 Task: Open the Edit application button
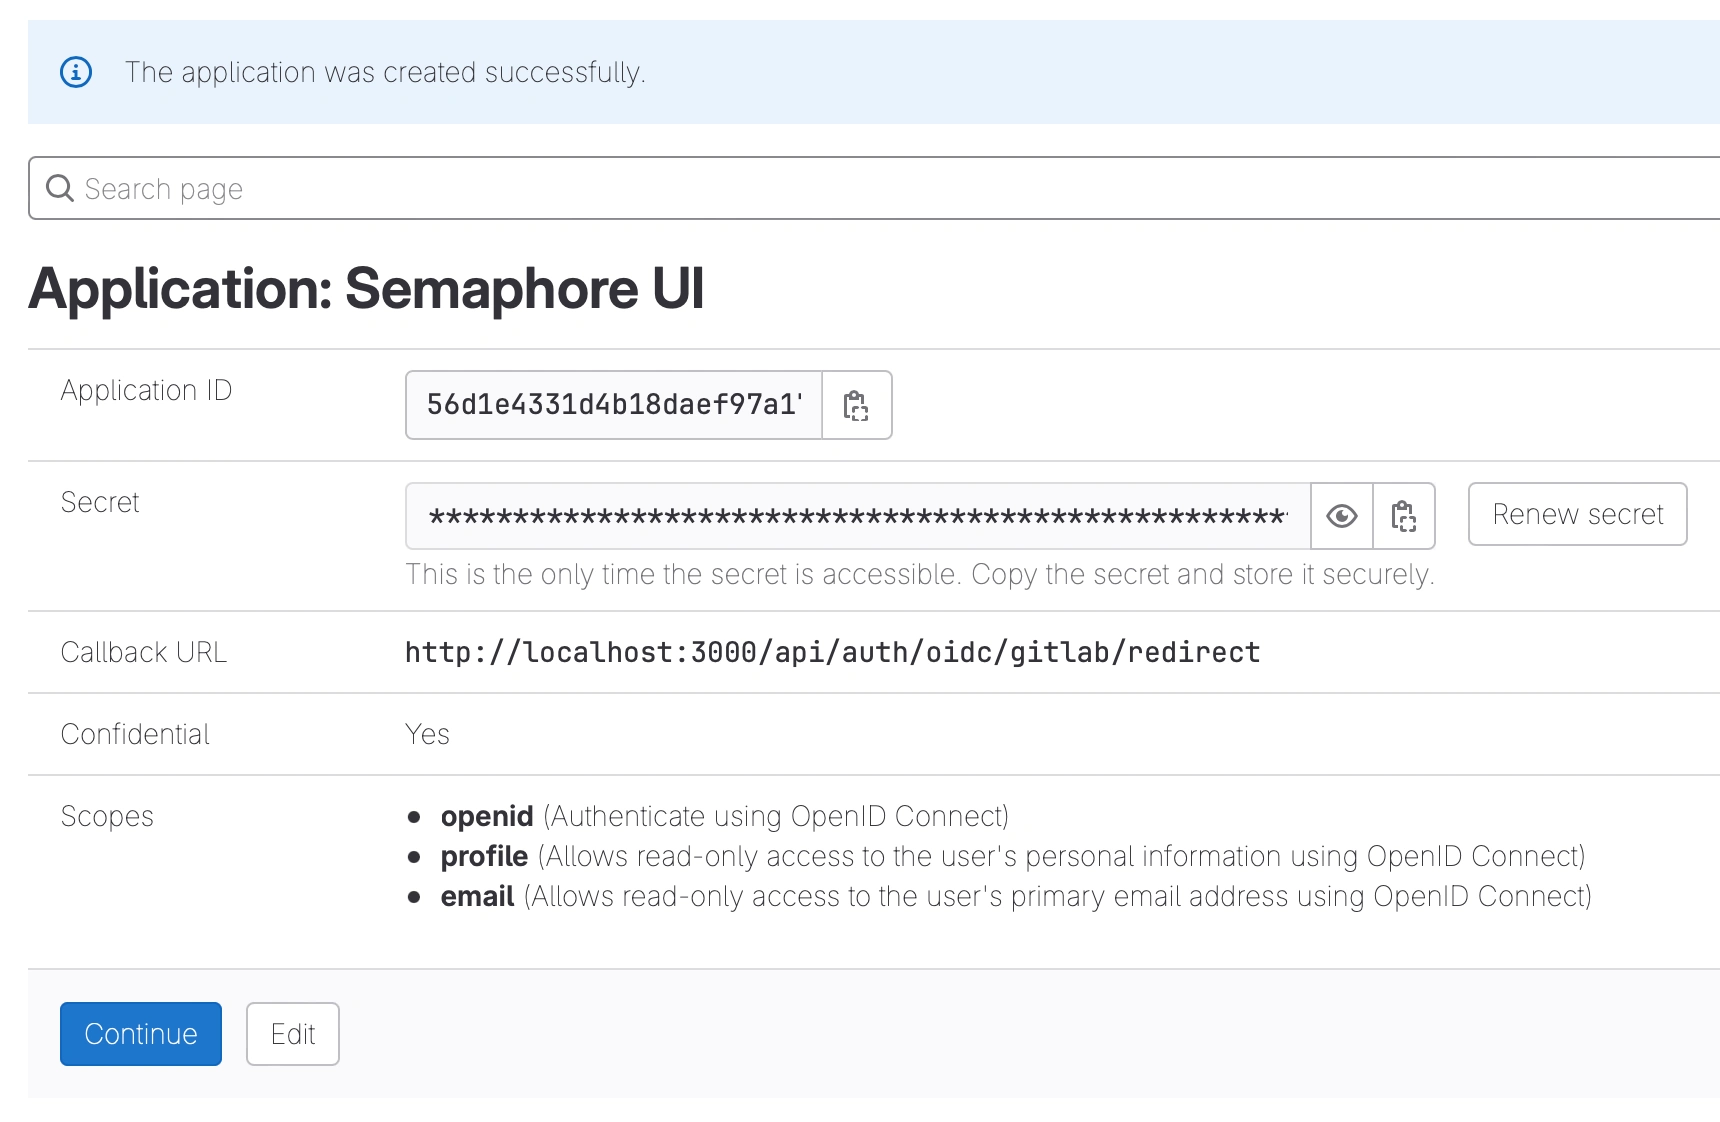(293, 1034)
